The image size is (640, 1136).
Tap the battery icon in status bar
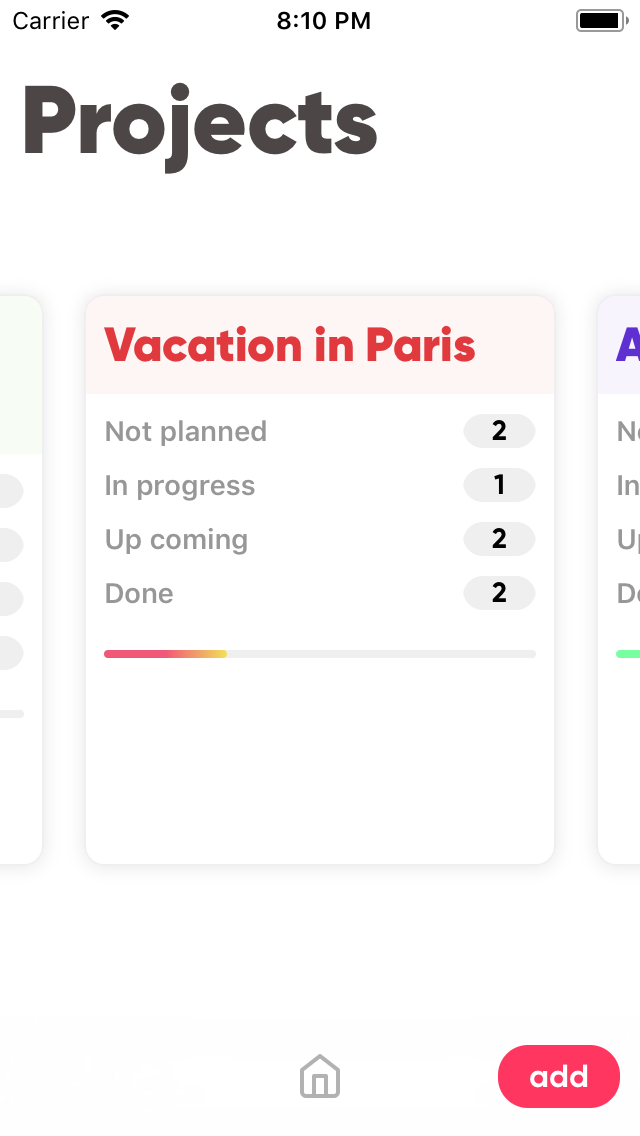(x=601, y=20)
